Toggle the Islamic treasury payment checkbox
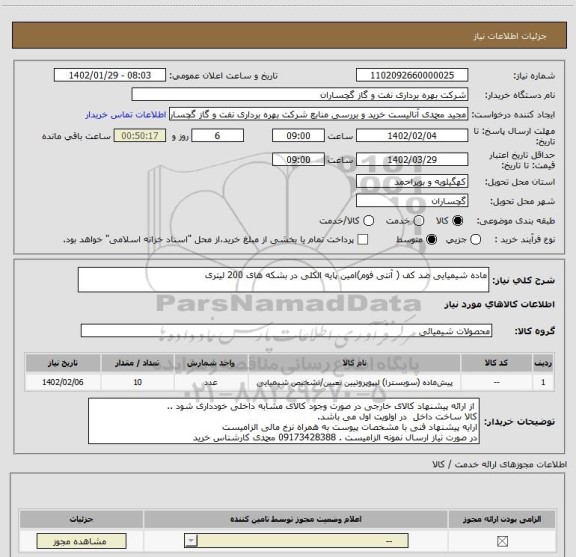 (363, 240)
